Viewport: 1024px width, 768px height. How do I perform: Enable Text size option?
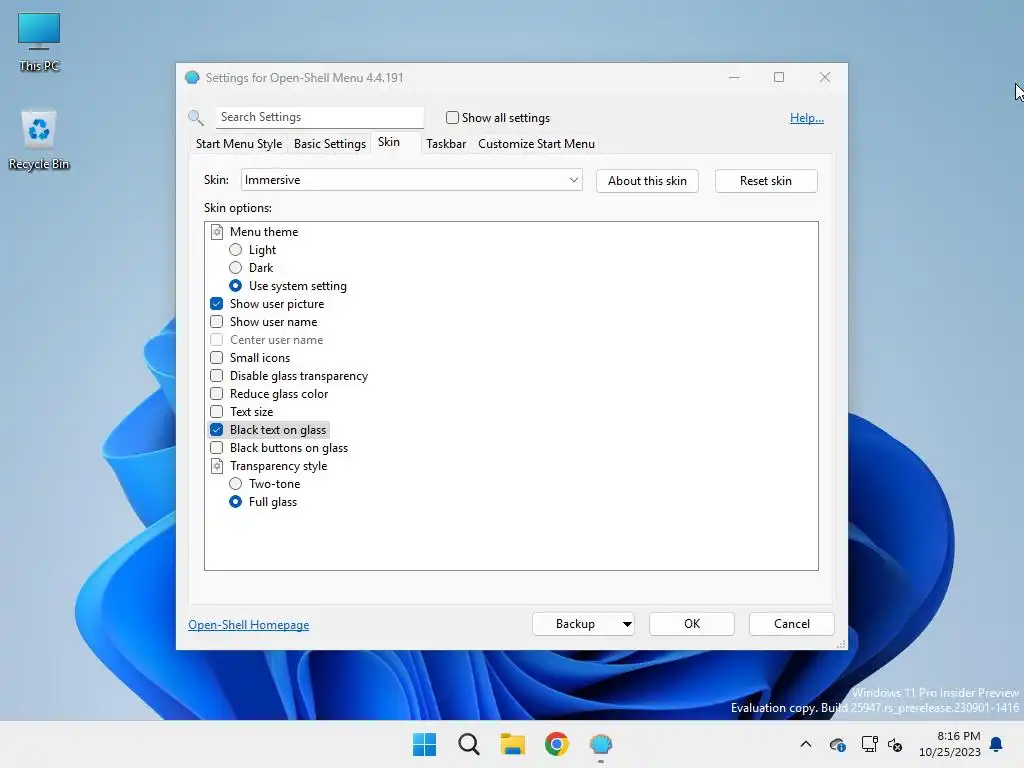pyautogui.click(x=217, y=412)
